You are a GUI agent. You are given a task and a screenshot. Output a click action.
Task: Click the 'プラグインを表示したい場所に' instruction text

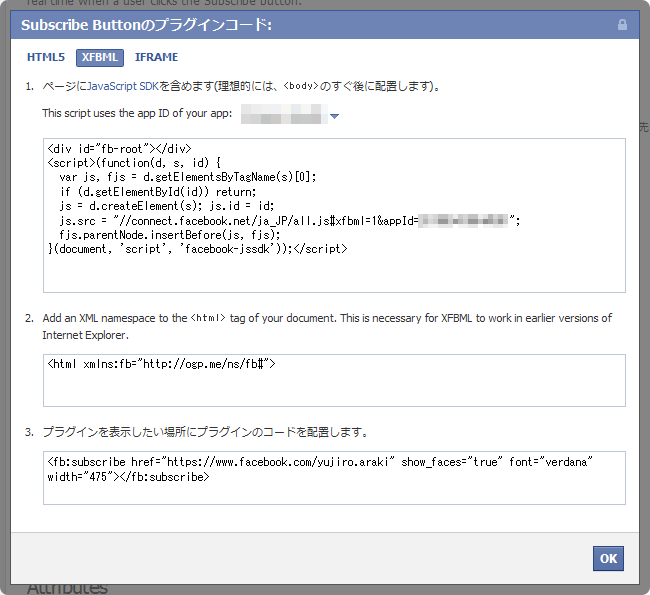click(205, 432)
